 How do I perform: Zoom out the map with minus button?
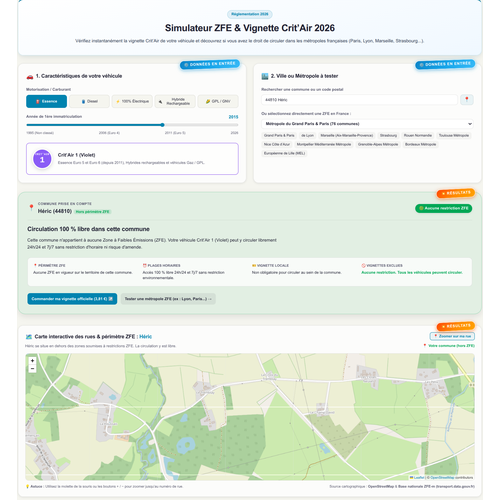point(32,369)
